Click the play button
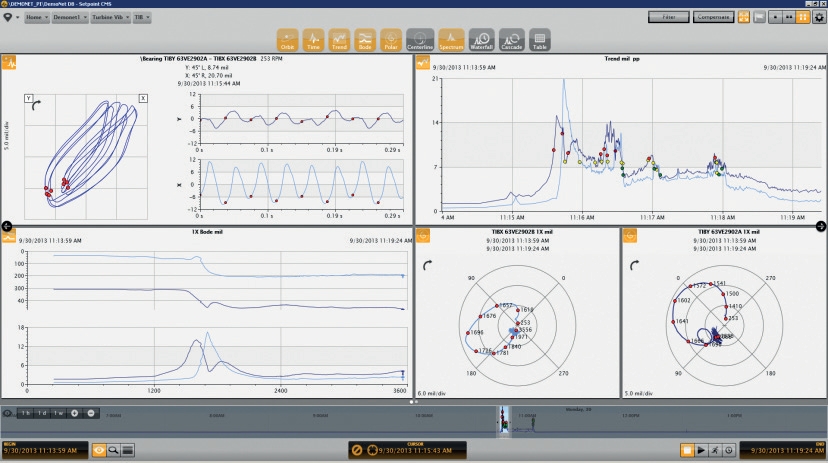 701,450
